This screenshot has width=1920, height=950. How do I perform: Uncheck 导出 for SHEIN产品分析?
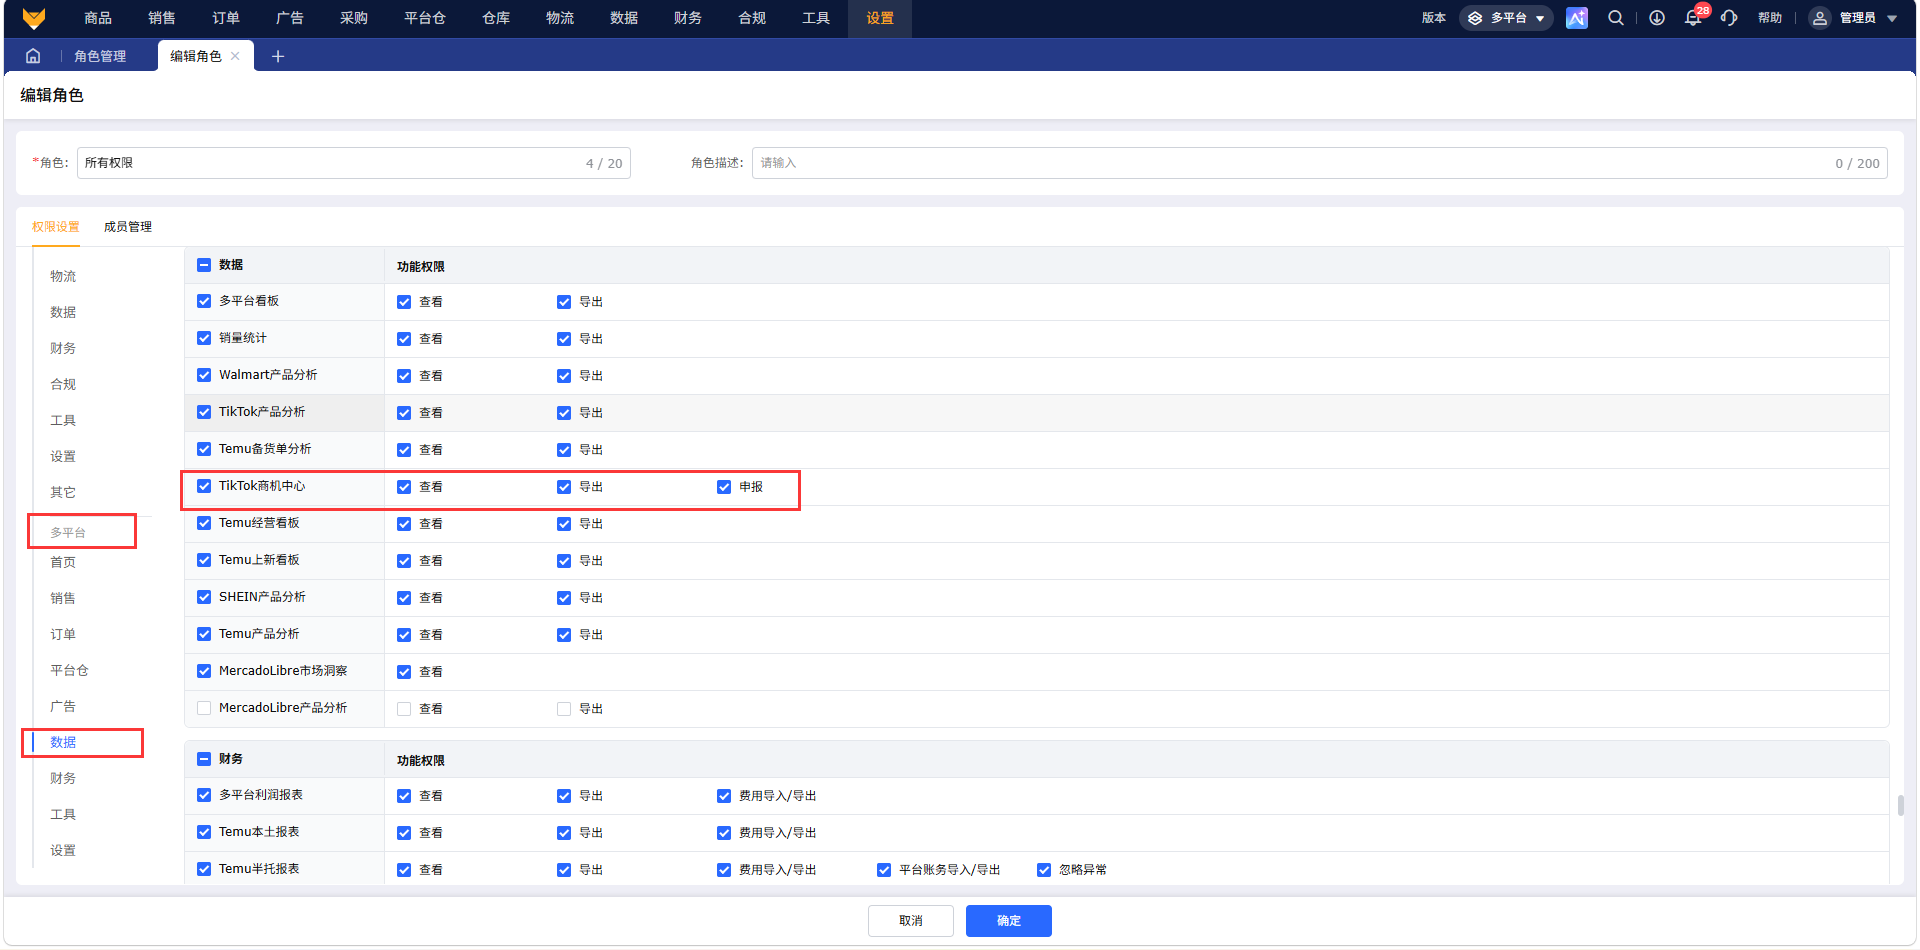coord(564,598)
